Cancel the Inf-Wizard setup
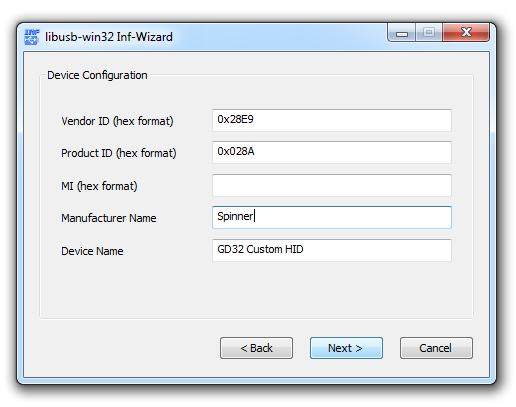This screenshot has width=516, height=407. click(436, 348)
